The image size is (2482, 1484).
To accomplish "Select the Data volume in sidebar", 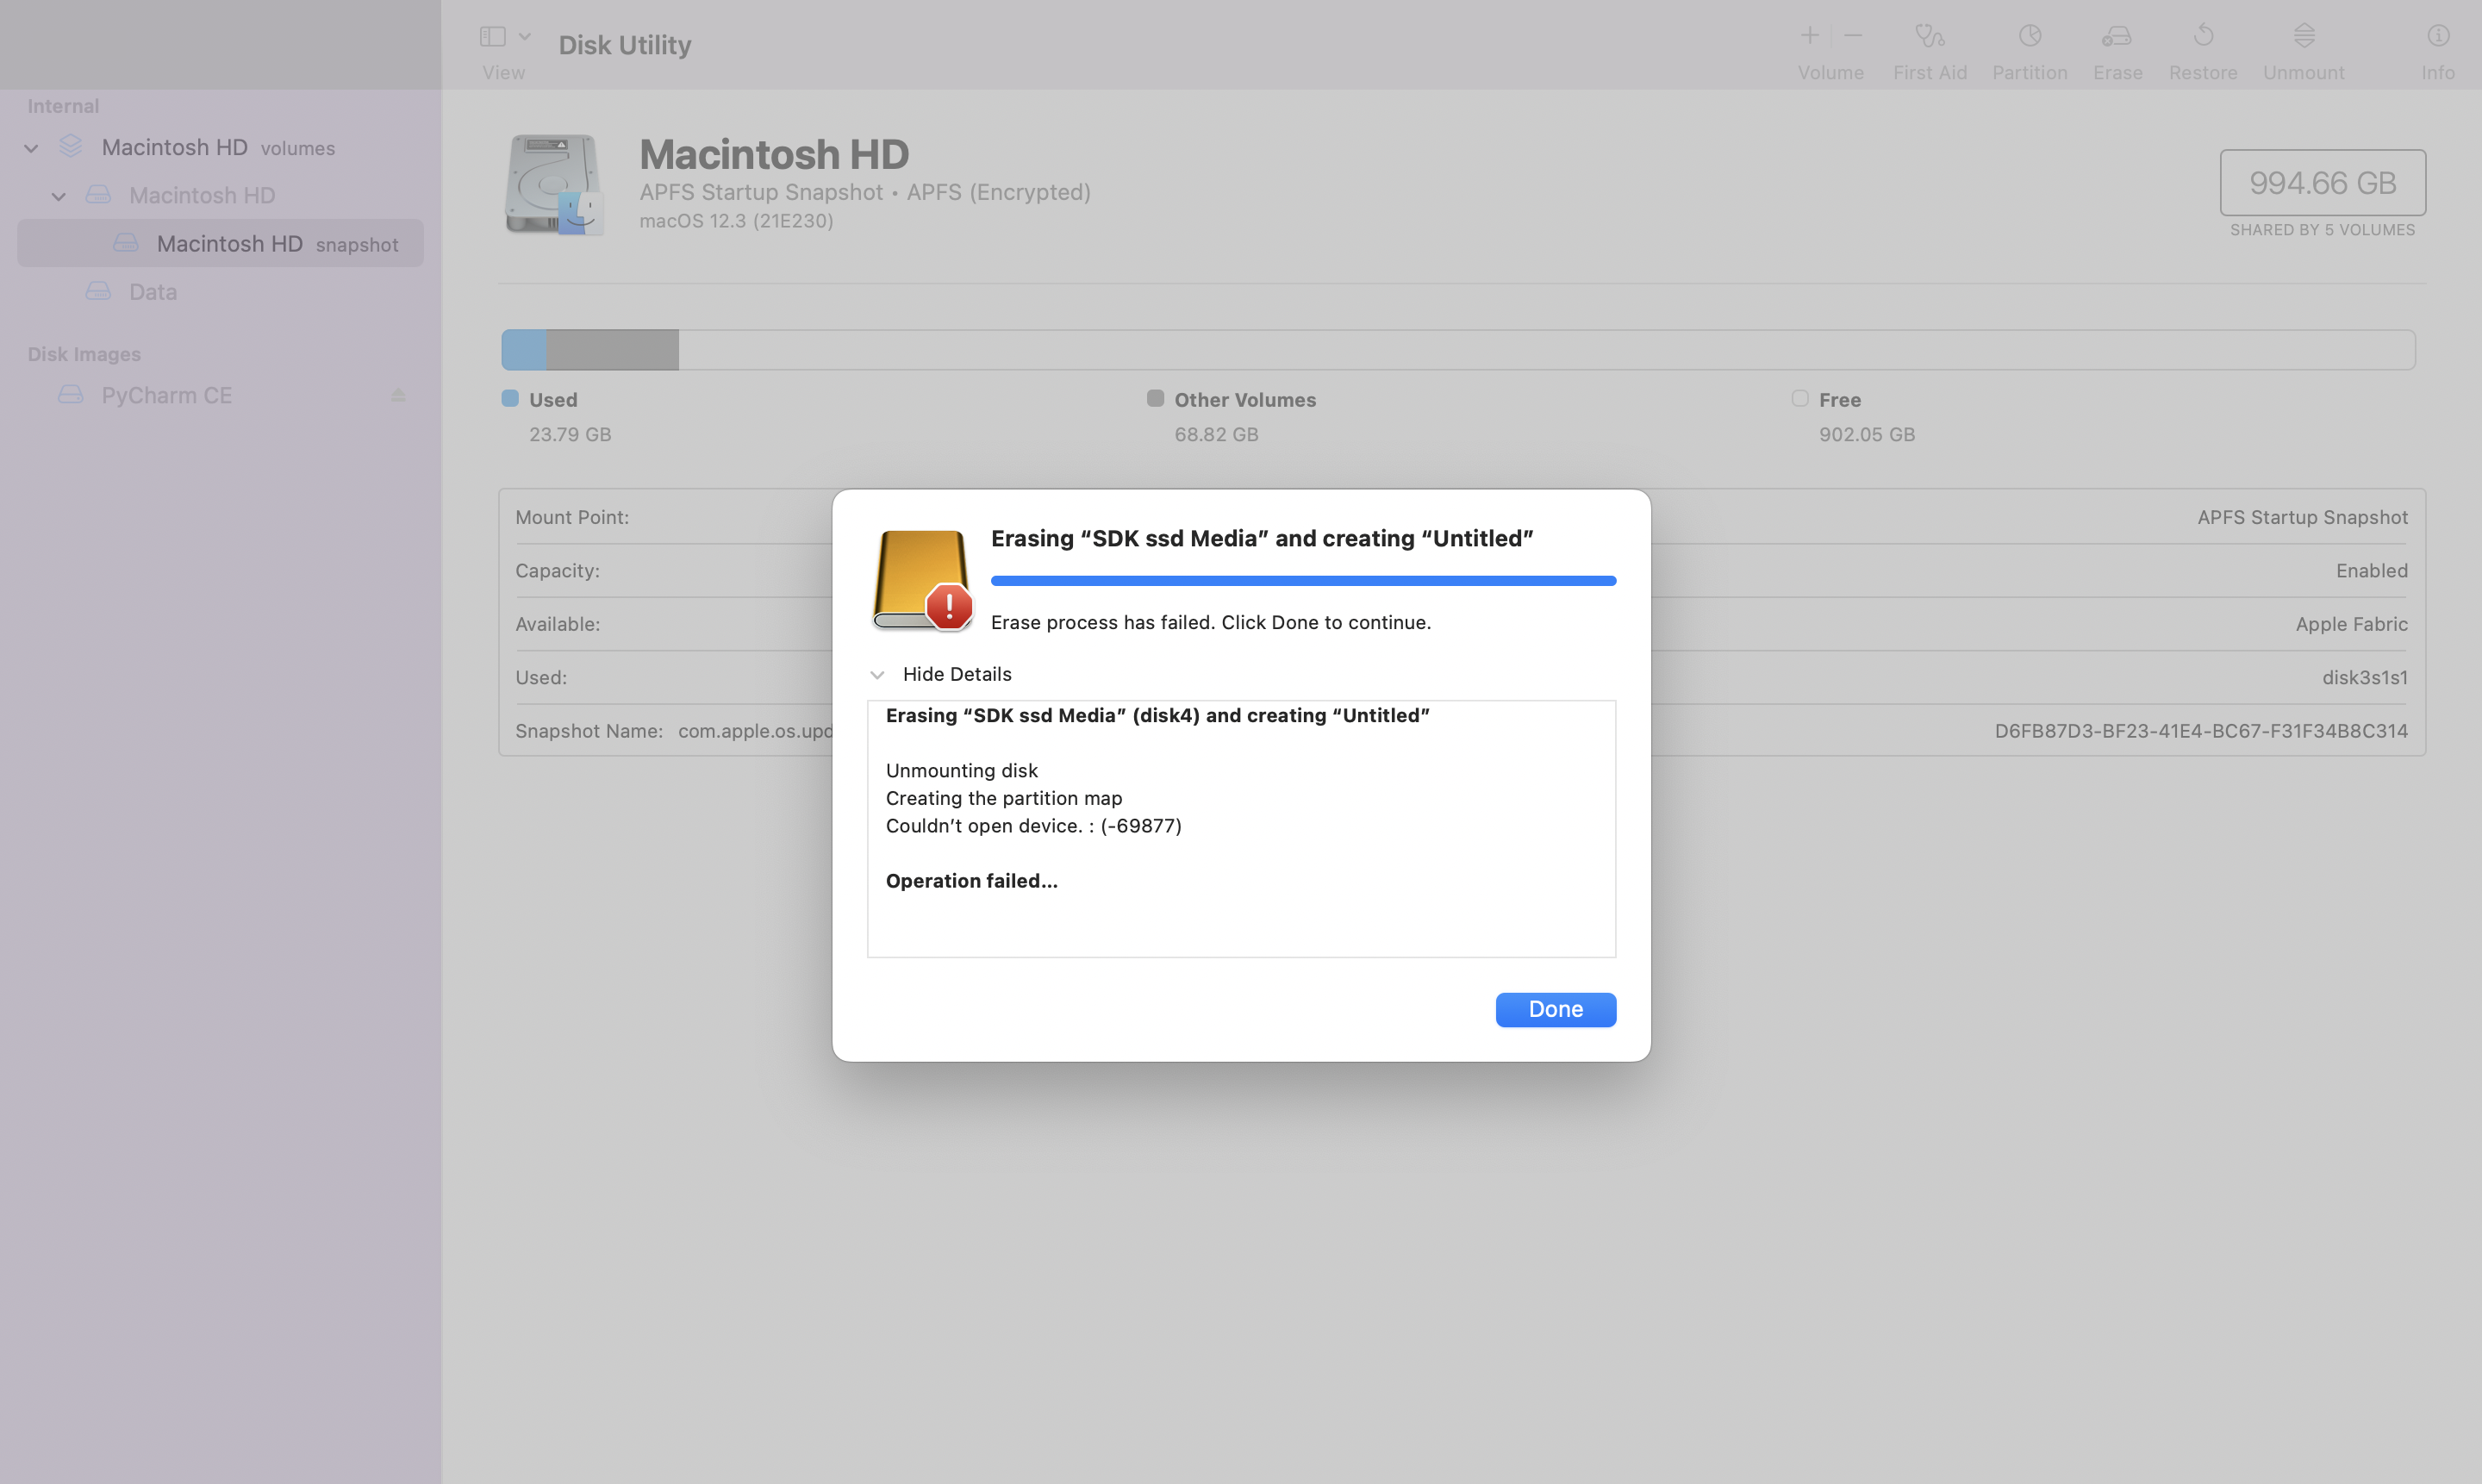I will (x=152, y=292).
